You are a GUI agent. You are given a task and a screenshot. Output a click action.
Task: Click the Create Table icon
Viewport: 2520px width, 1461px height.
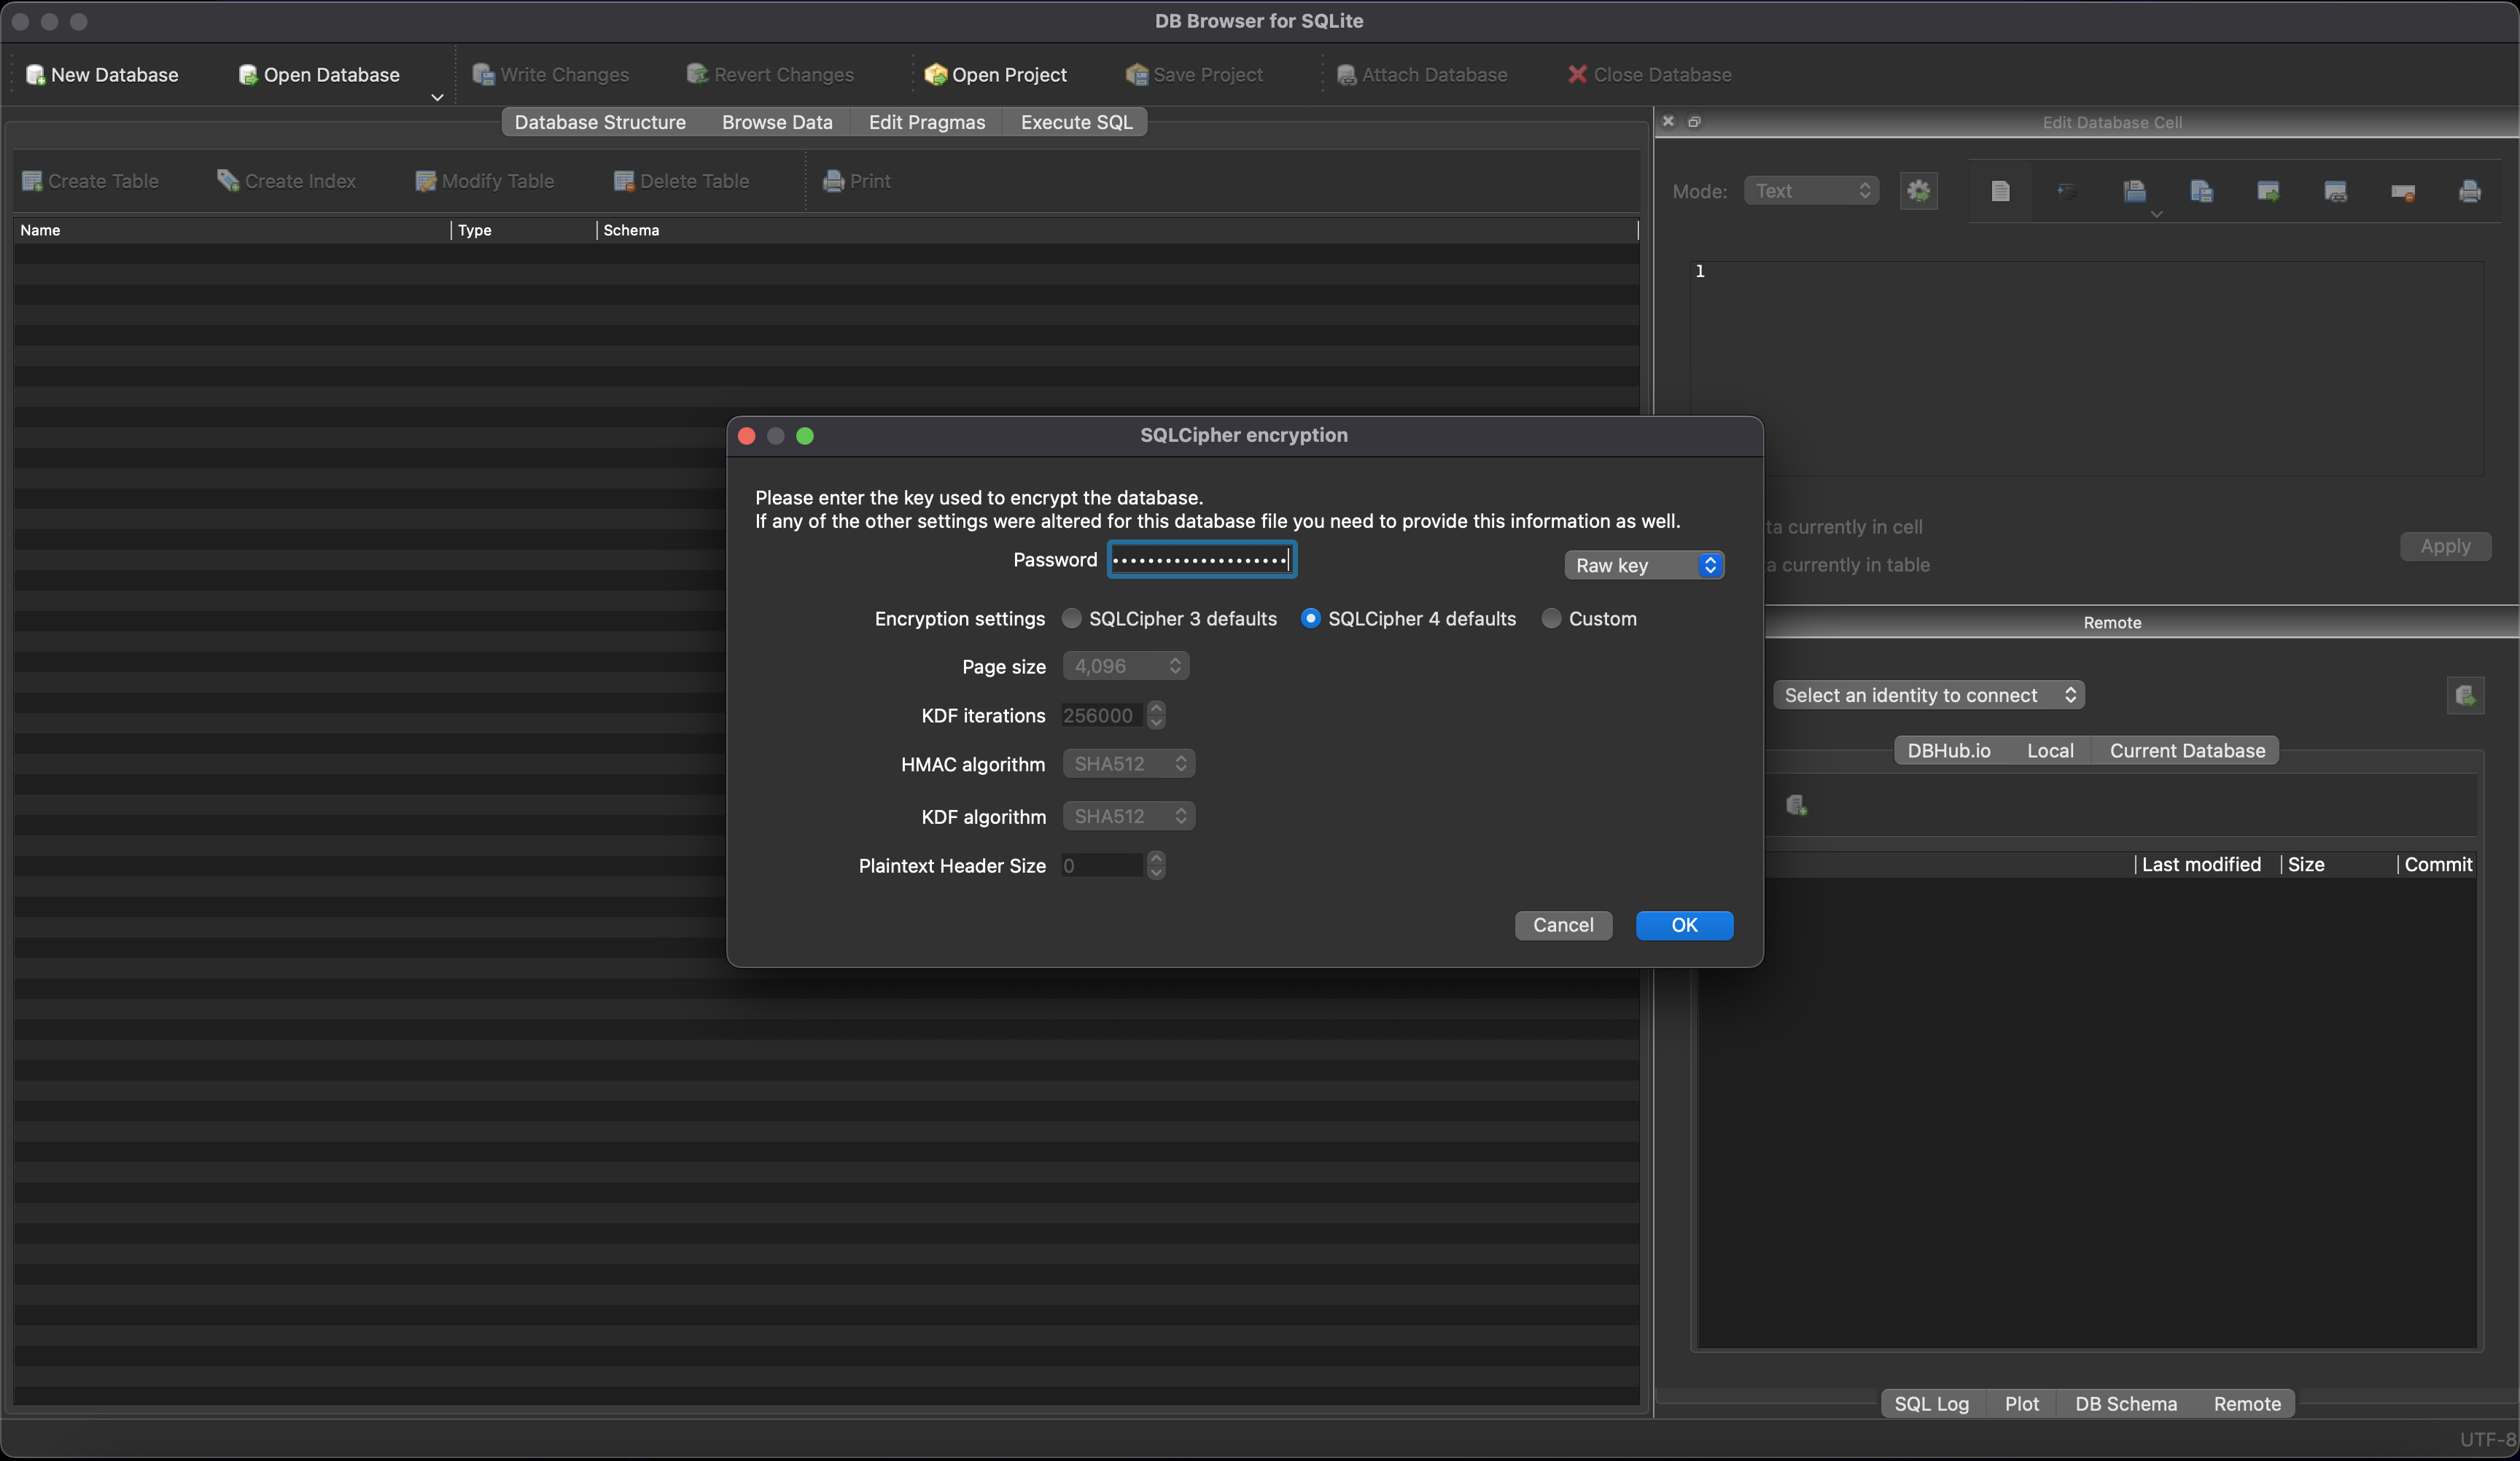coord(32,181)
